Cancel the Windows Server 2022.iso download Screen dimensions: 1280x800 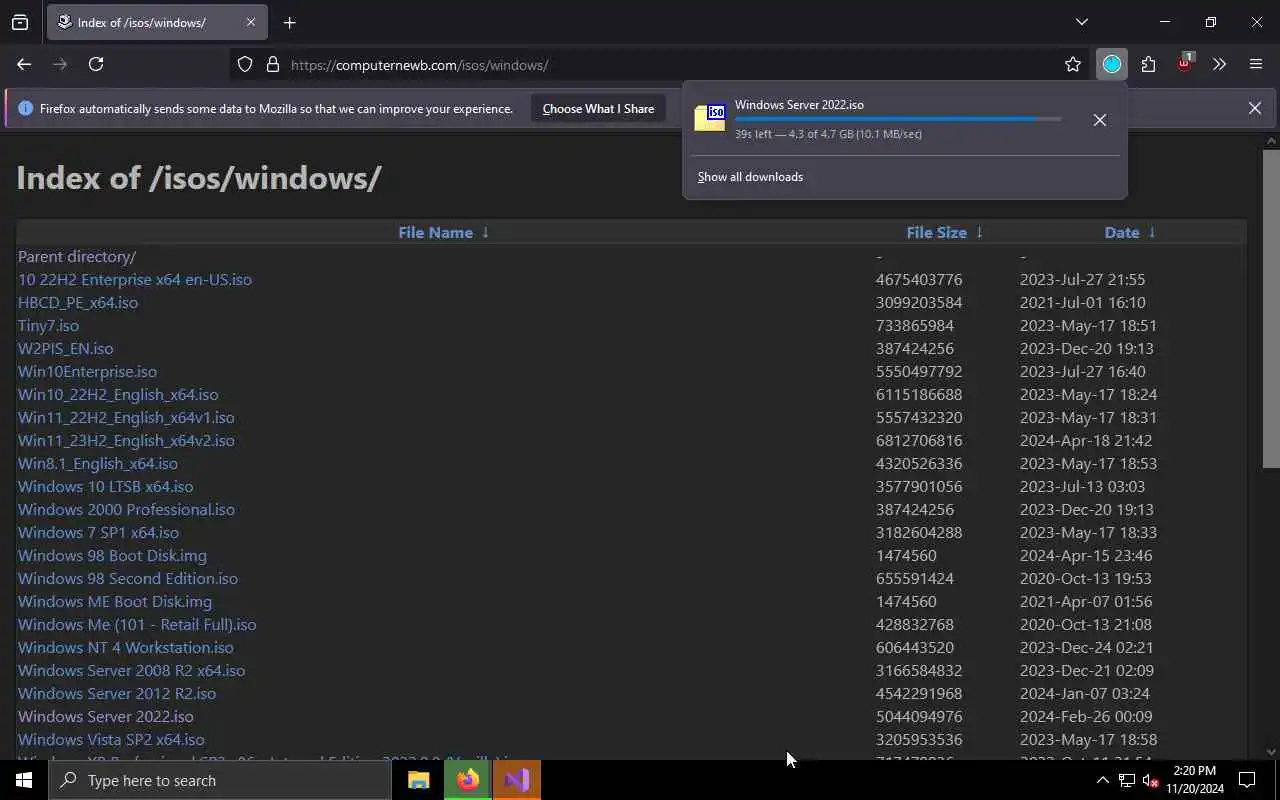[1099, 120]
